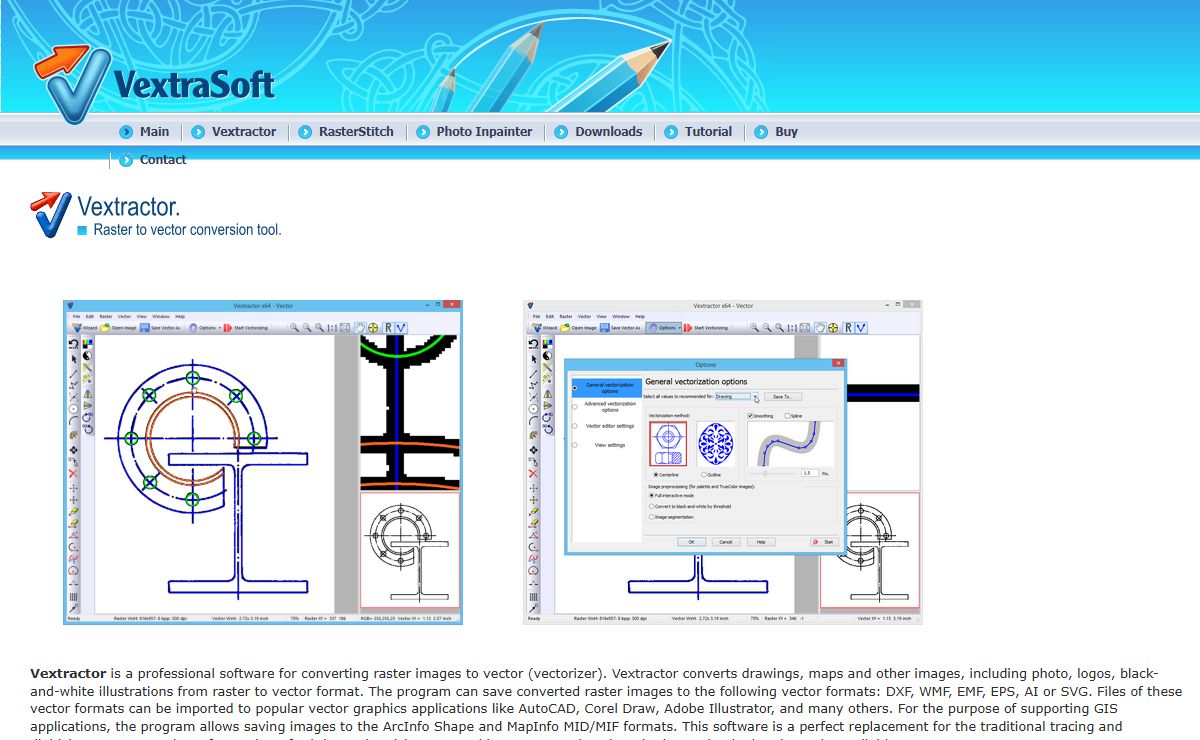Click the yellow crosshair icon in left screenshot
Screen dimensions: 1200x740
tap(373, 328)
